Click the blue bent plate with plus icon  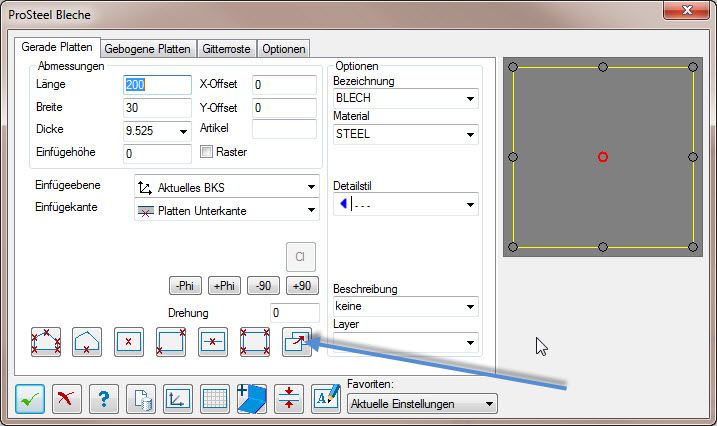pyautogui.click(x=252, y=399)
